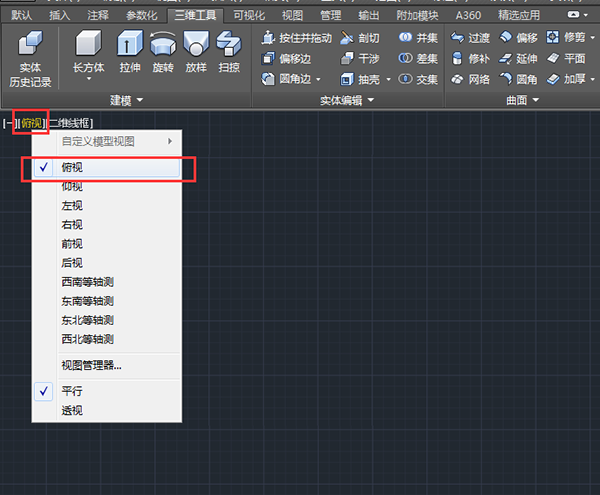Switch to the 插入 ribbon tab
This screenshot has width=600, height=495.
tap(59, 15)
